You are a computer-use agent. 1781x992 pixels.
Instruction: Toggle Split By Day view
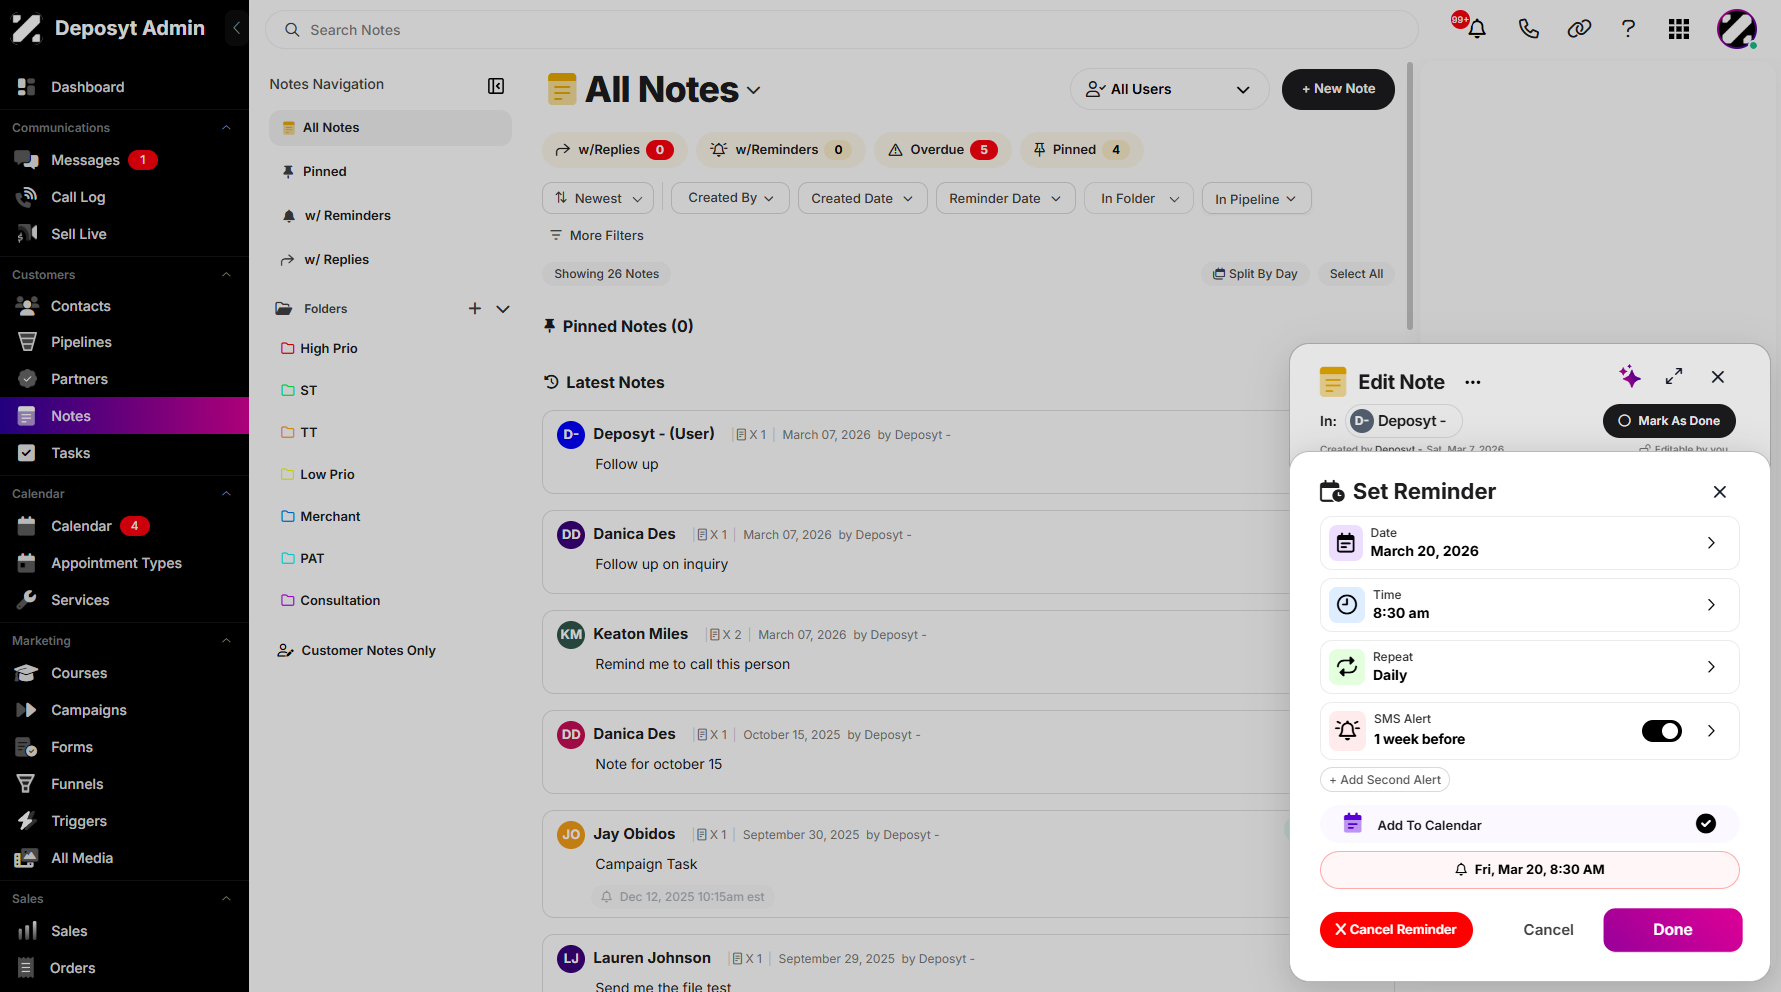point(1255,274)
